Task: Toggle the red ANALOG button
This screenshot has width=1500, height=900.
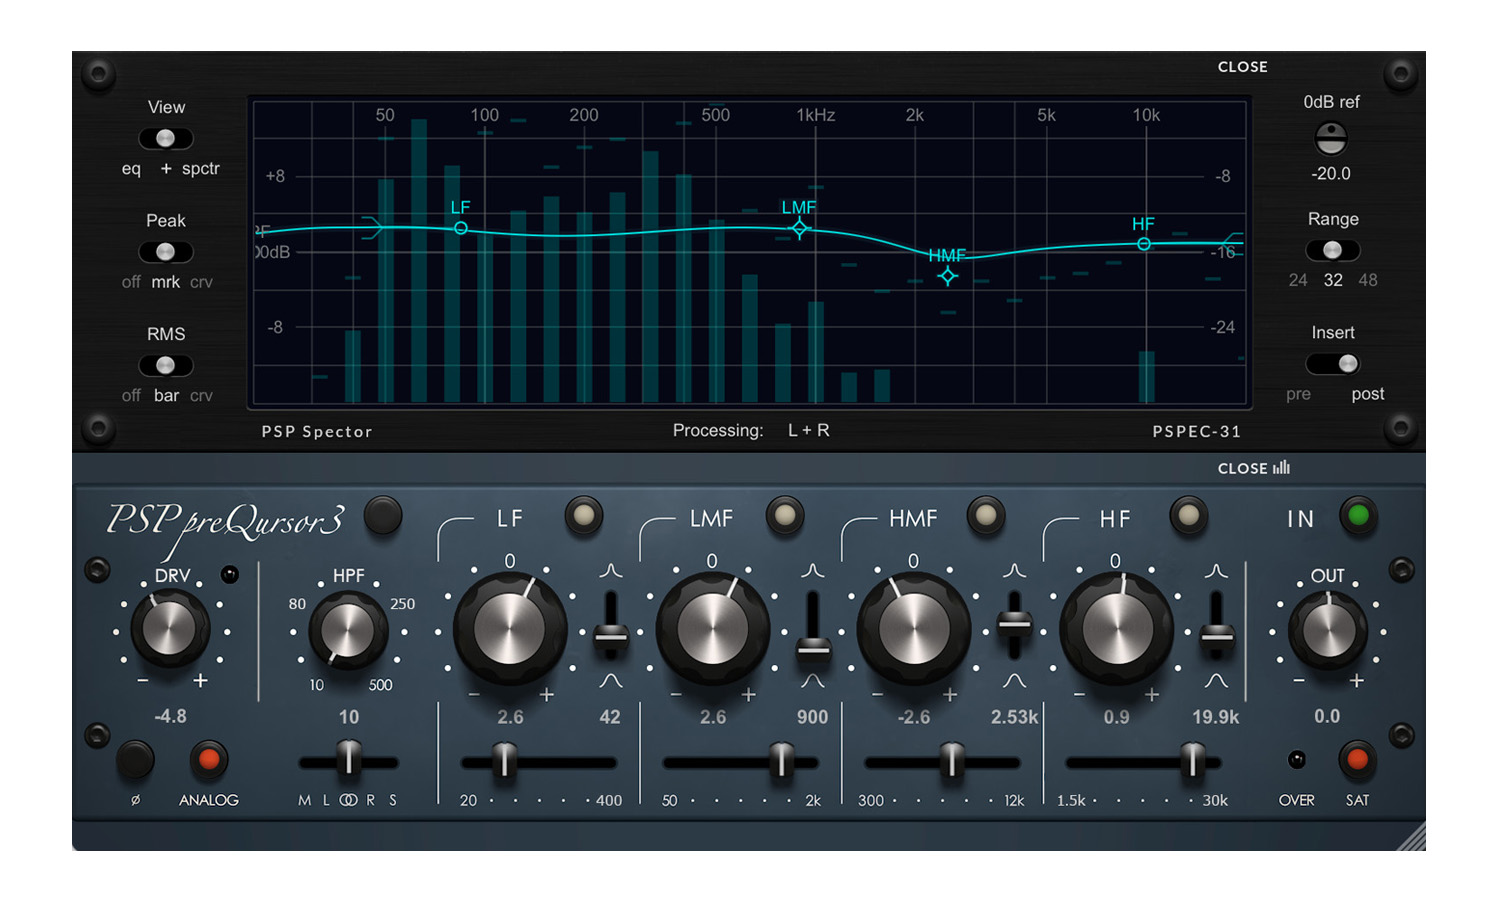Action: pyautogui.click(x=209, y=760)
